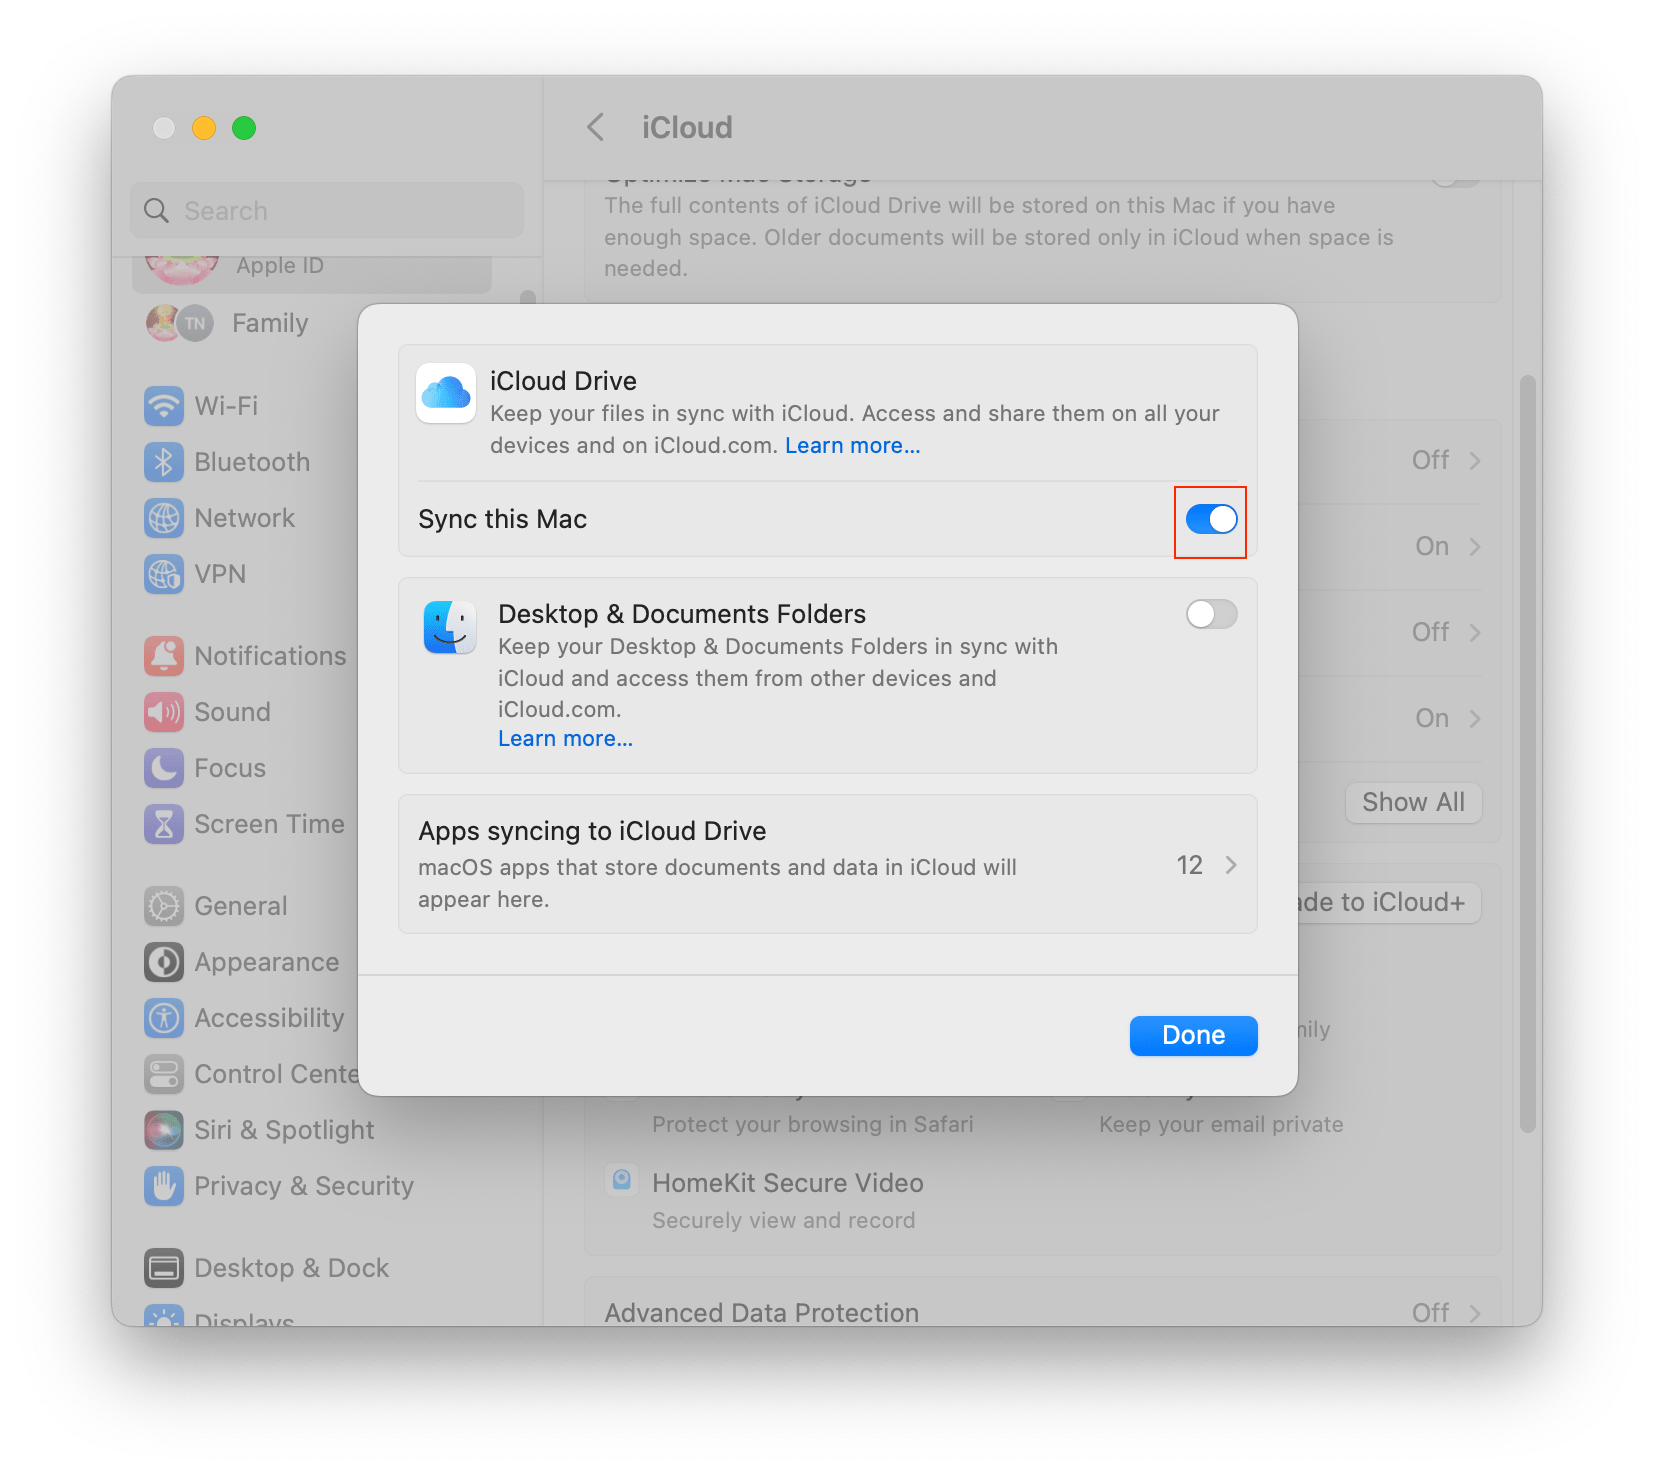Expand Apps syncing to iCloud Drive

tap(1232, 865)
